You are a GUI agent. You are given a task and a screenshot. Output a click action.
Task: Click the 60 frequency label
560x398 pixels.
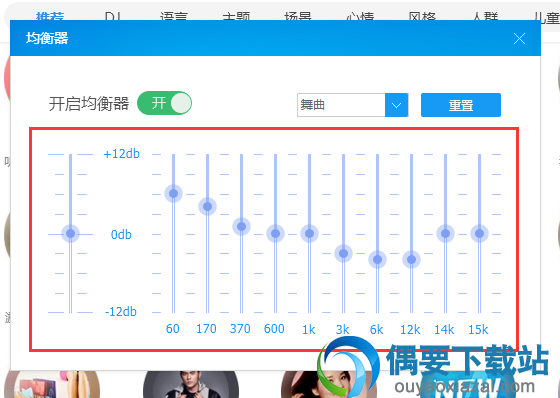point(173,329)
